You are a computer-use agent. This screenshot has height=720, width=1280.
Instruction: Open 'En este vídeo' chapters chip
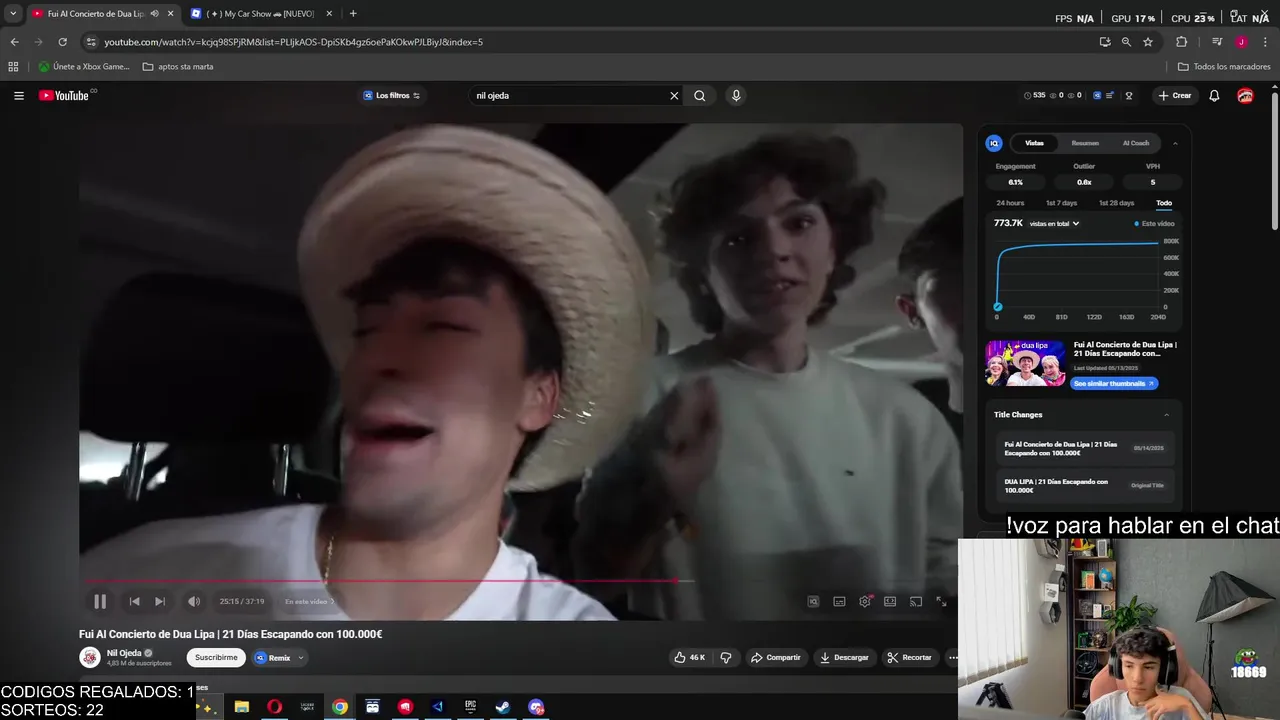tap(309, 601)
